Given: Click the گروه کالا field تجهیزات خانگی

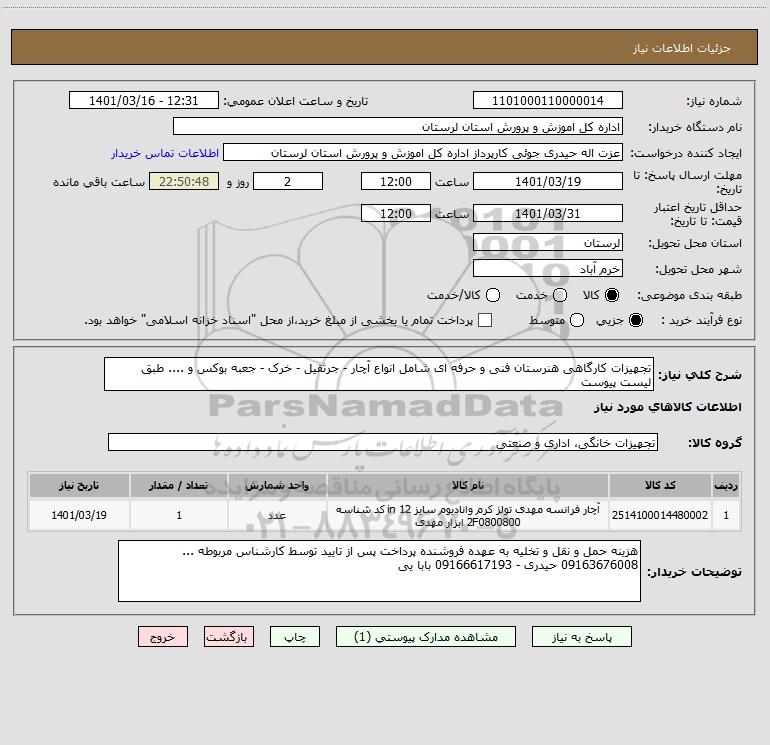Looking at the screenshot, I should pyautogui.click(x=383, y=442).
